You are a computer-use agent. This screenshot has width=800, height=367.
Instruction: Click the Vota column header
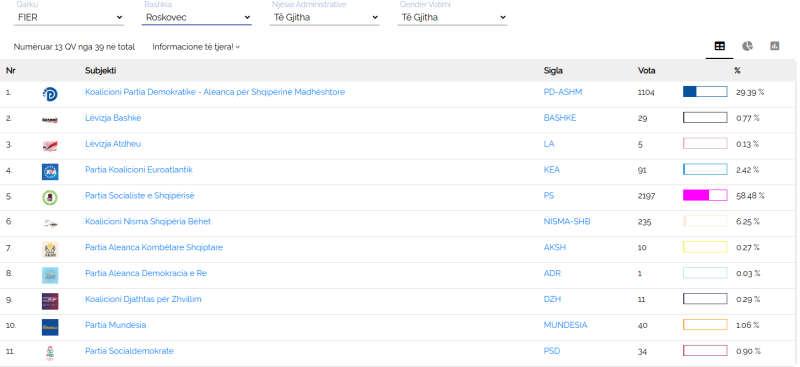pyautogui.click(x=646, y=70)
